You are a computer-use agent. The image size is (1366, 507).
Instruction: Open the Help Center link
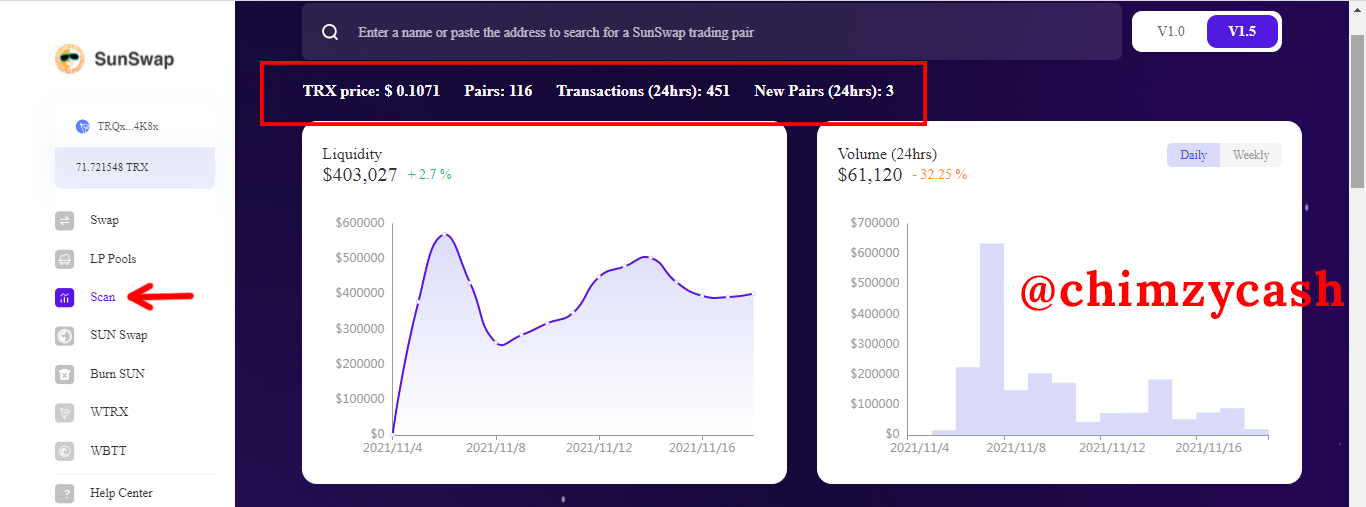pyautogui.click(x=121, y=493)
